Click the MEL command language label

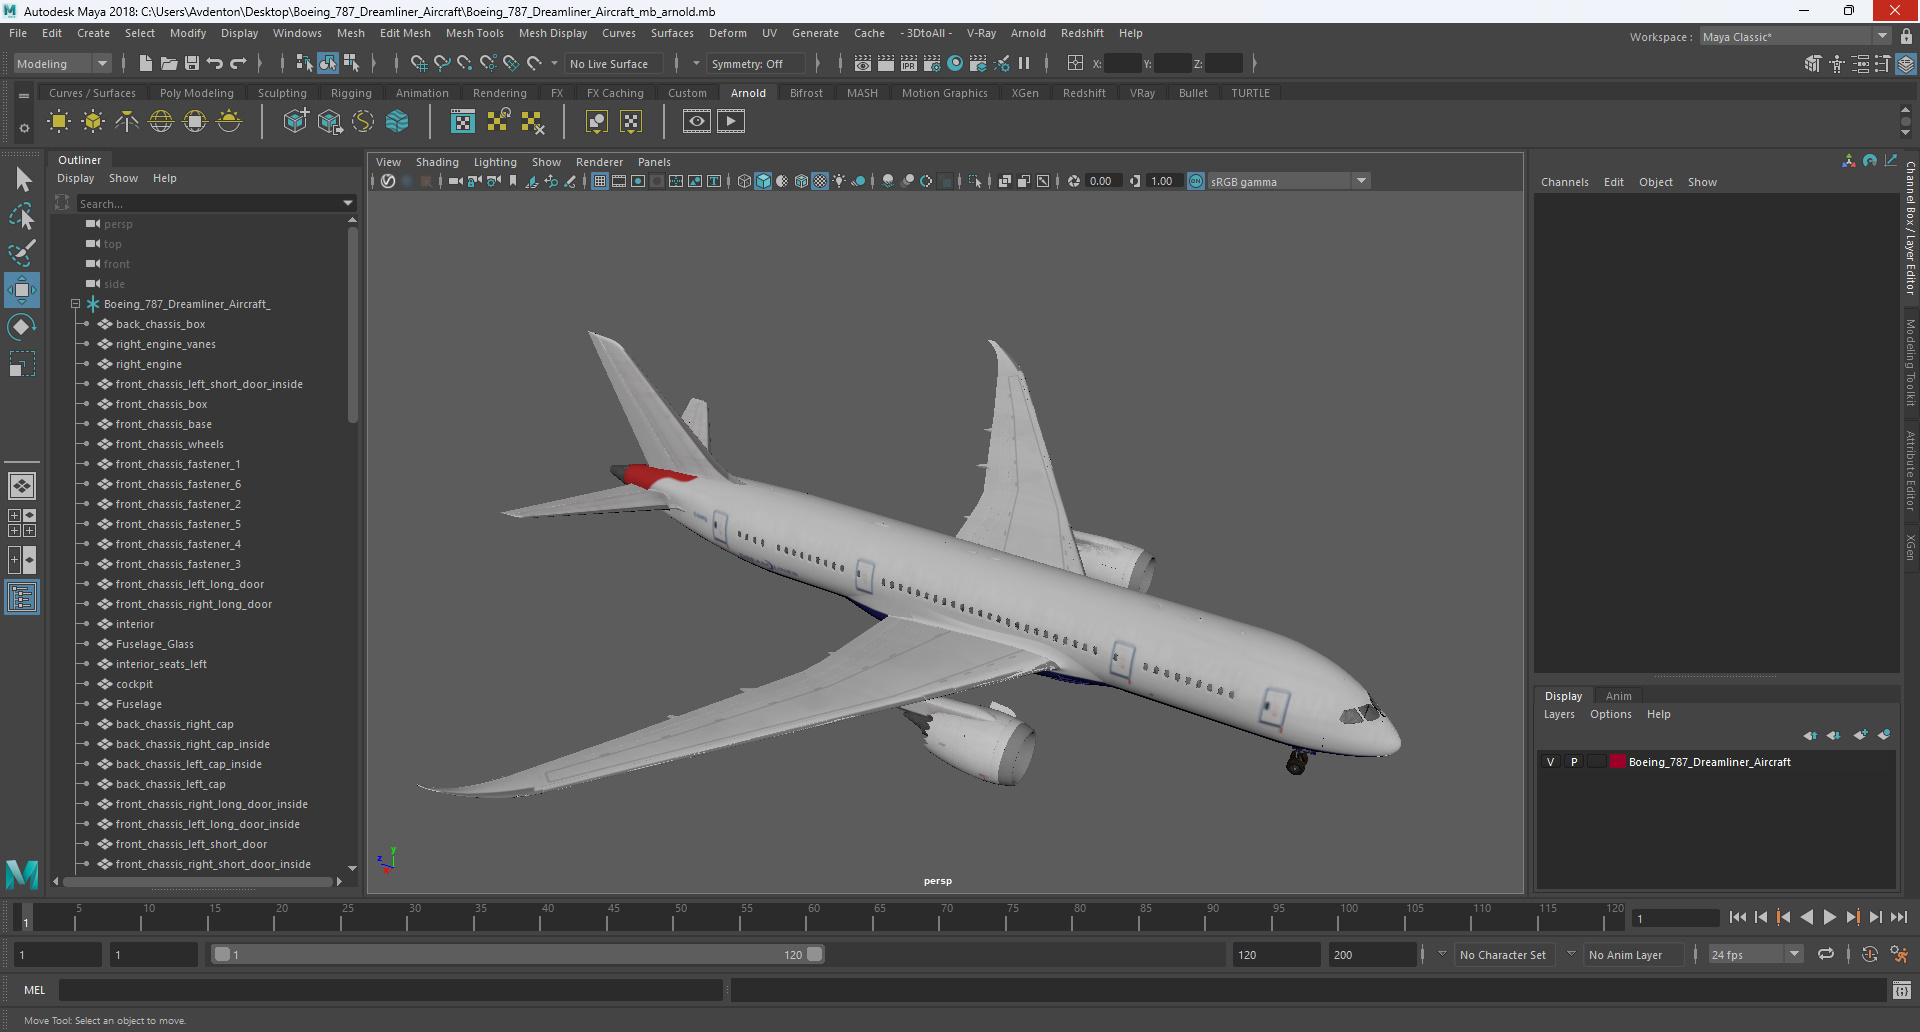[x=35, y=990]
